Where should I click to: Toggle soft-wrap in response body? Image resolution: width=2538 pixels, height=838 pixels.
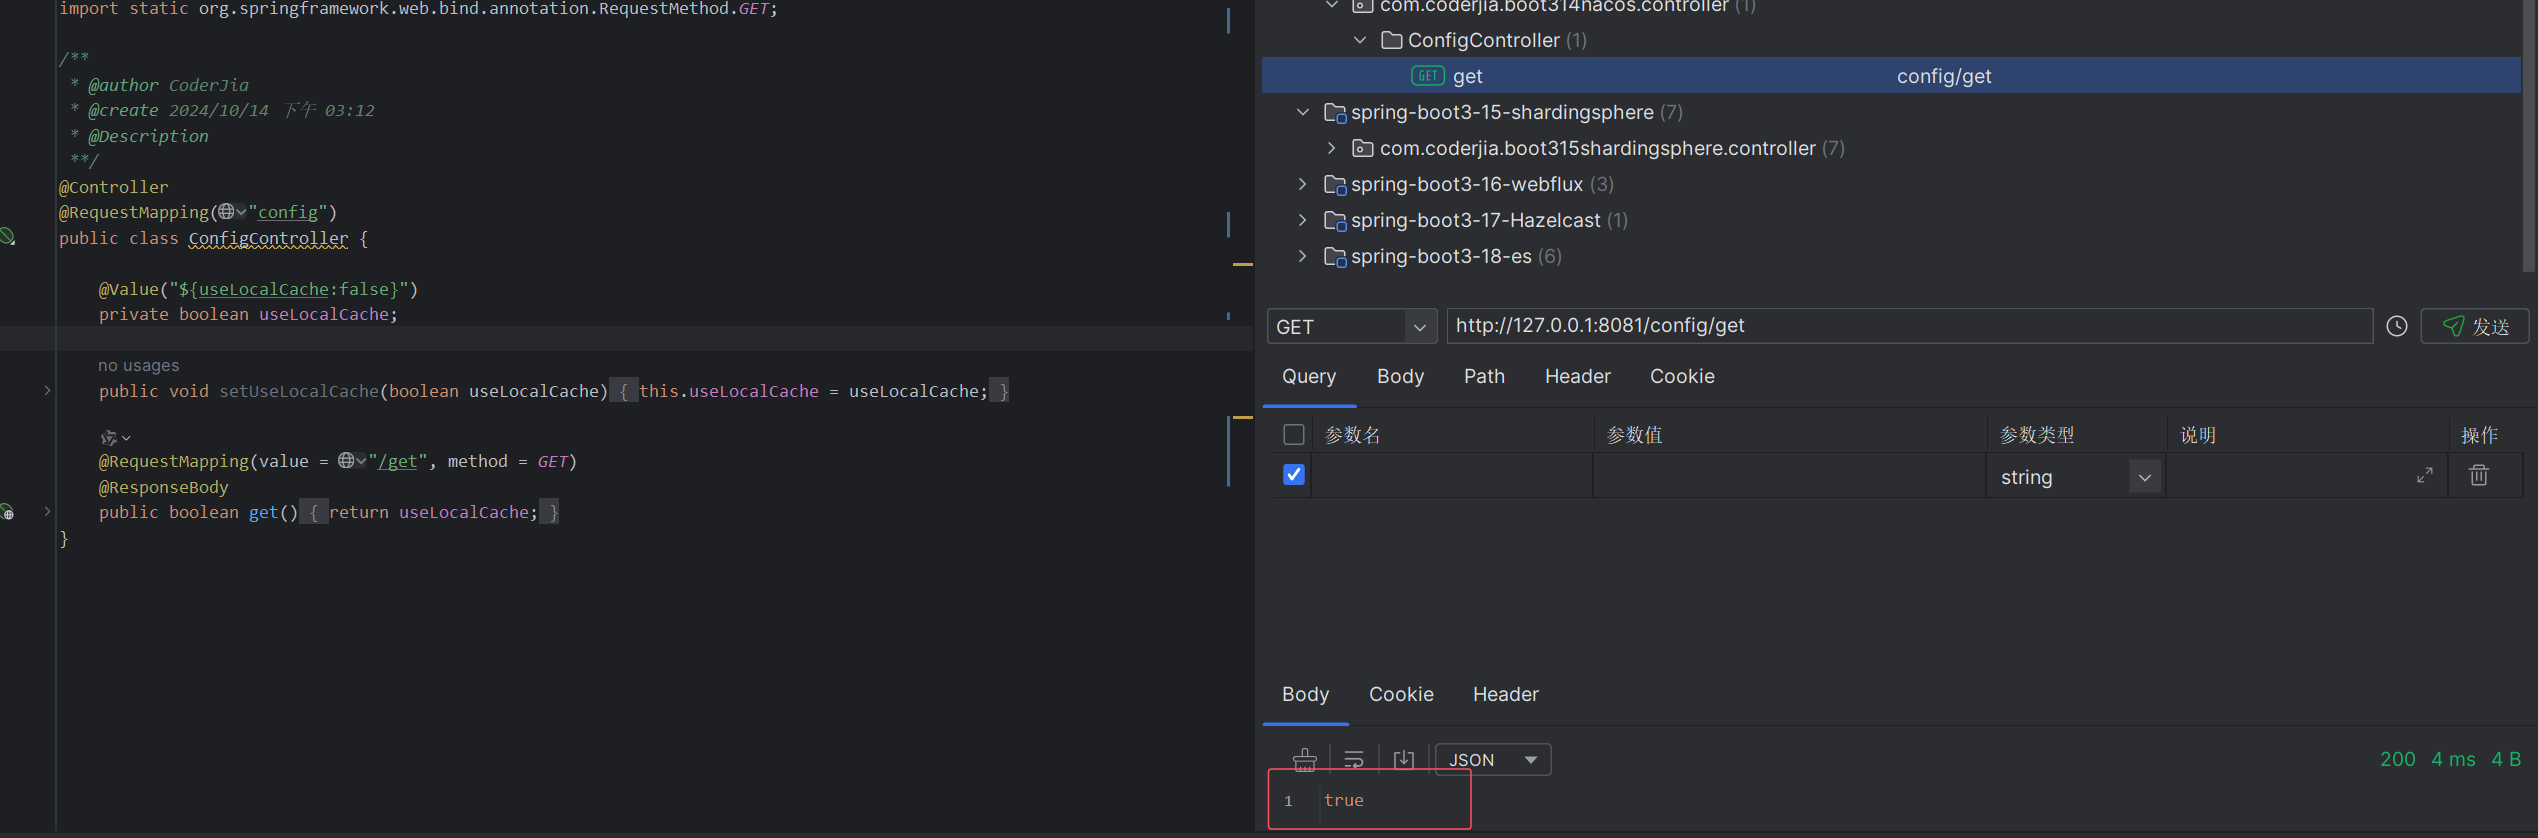1354,760
